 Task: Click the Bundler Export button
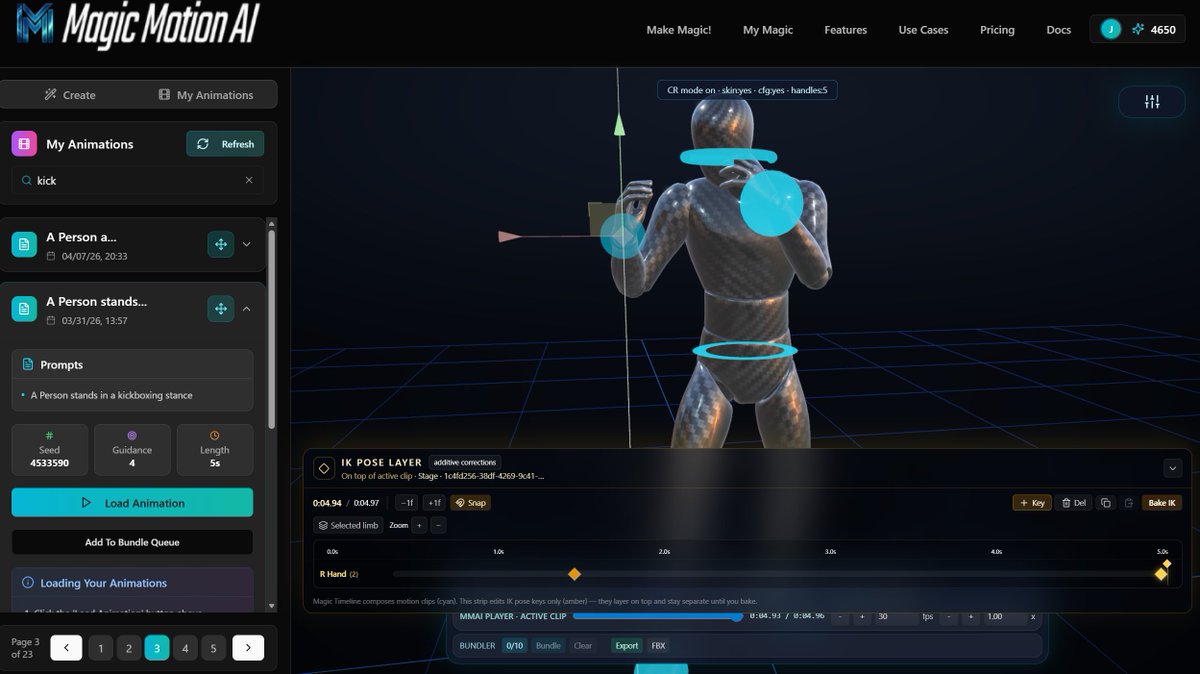[627, 646]
